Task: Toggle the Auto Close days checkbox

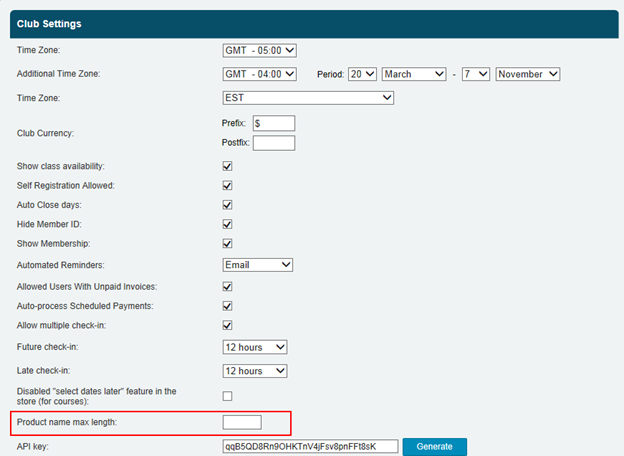Action: (x=228, y=205)
